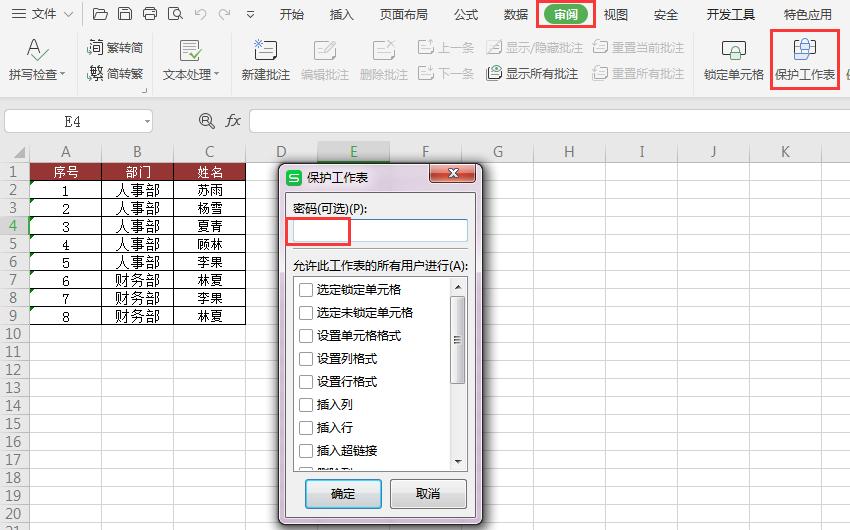The width and height of the screenshot is (850, 530).
Task: Click the print preview icon
Action: (x=175, y=14)
